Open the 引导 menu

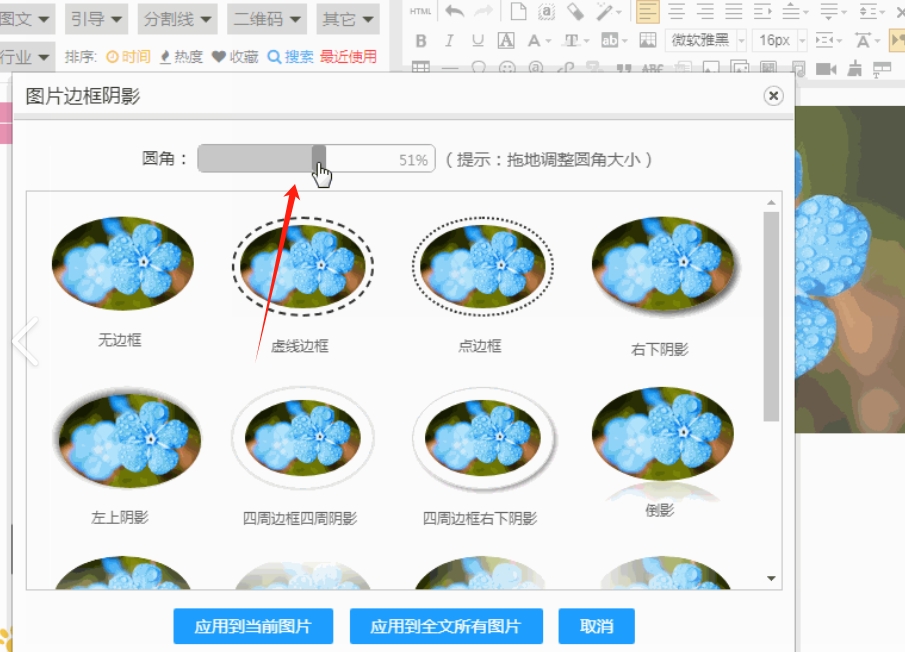click(96, 19)
